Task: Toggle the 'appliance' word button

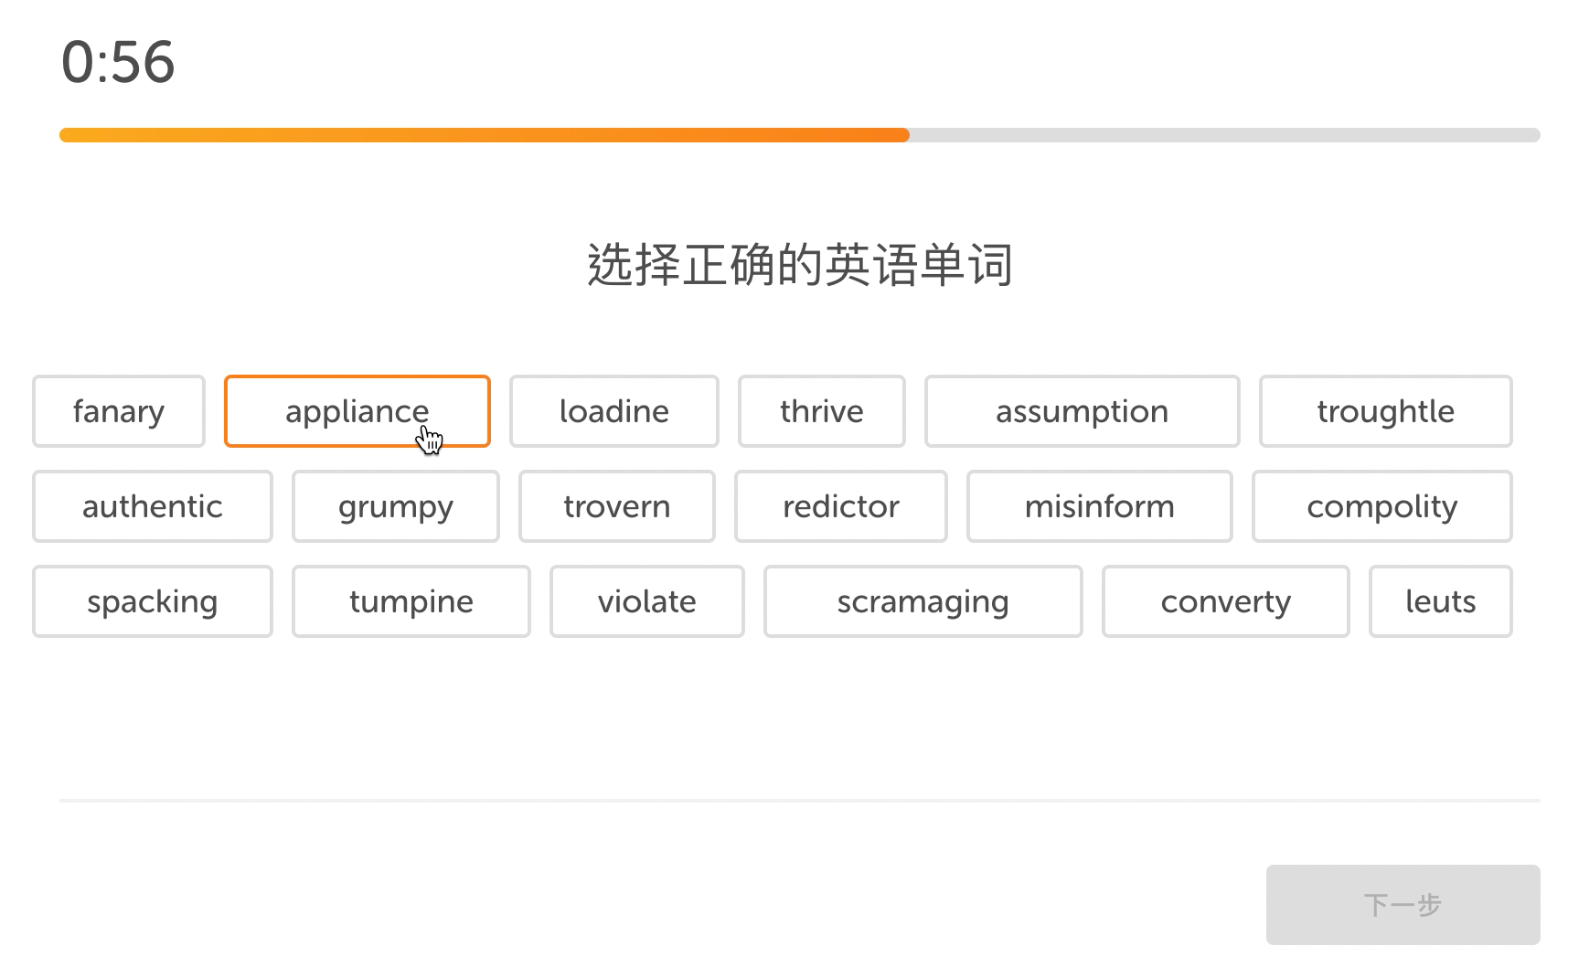Action: [357, 411]
